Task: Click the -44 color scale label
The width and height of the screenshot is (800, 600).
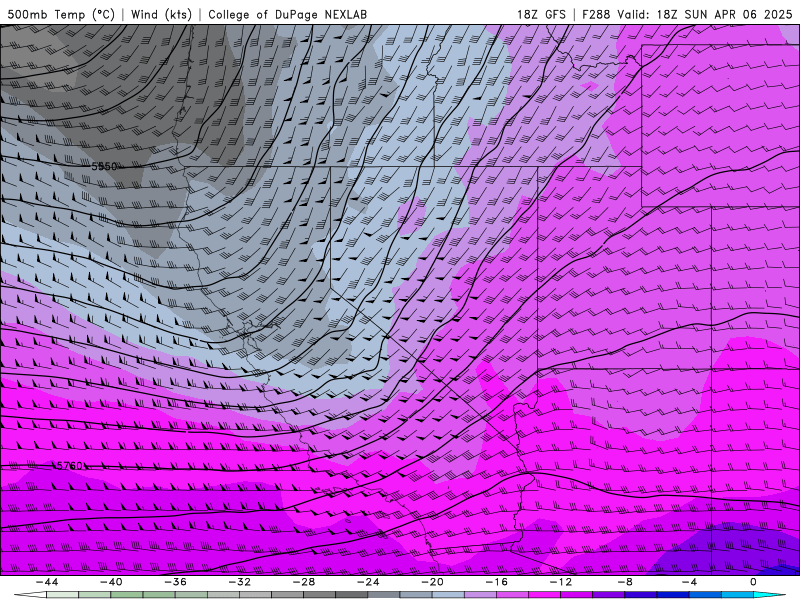Action: pyautogui.click(x=47, y=582)
